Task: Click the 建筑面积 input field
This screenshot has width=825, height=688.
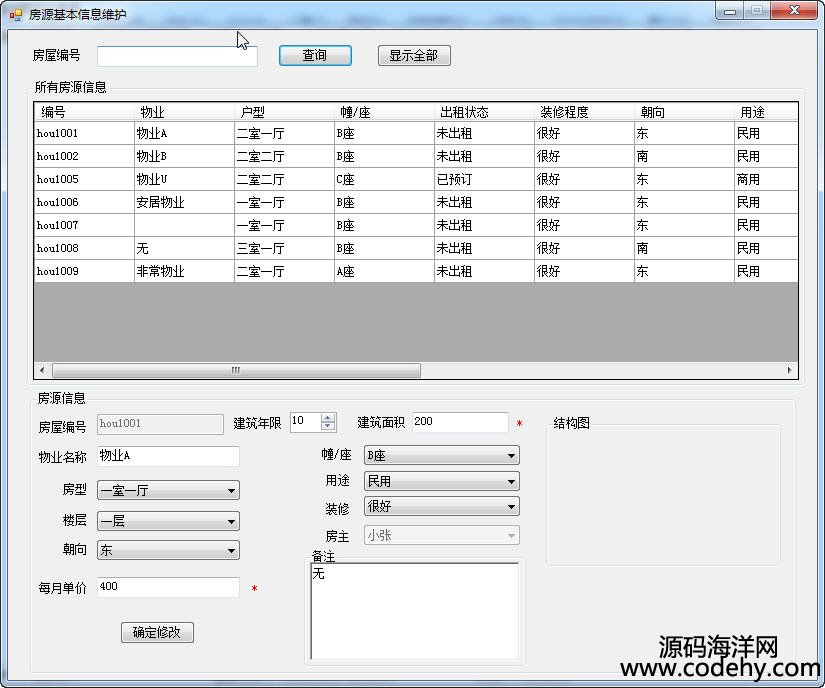Action: [459, 422]
